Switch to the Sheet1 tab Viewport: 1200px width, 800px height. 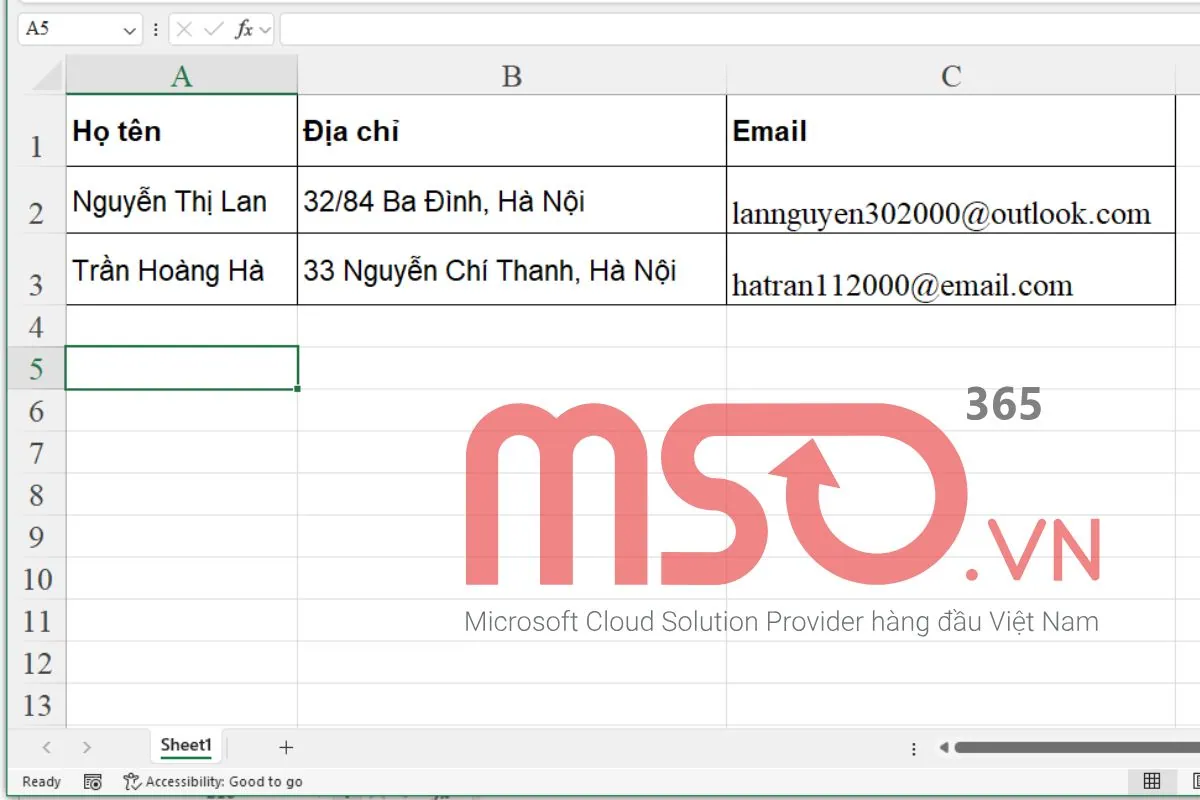click(186, 745)
